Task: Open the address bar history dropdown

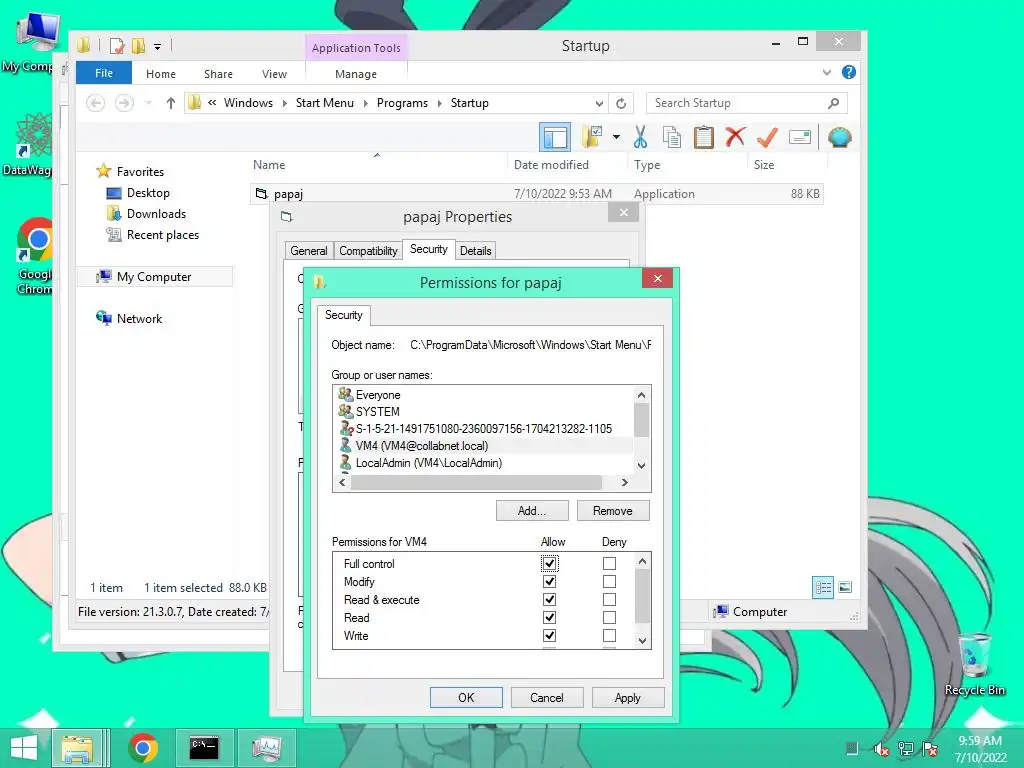Action: pos(599,103)
